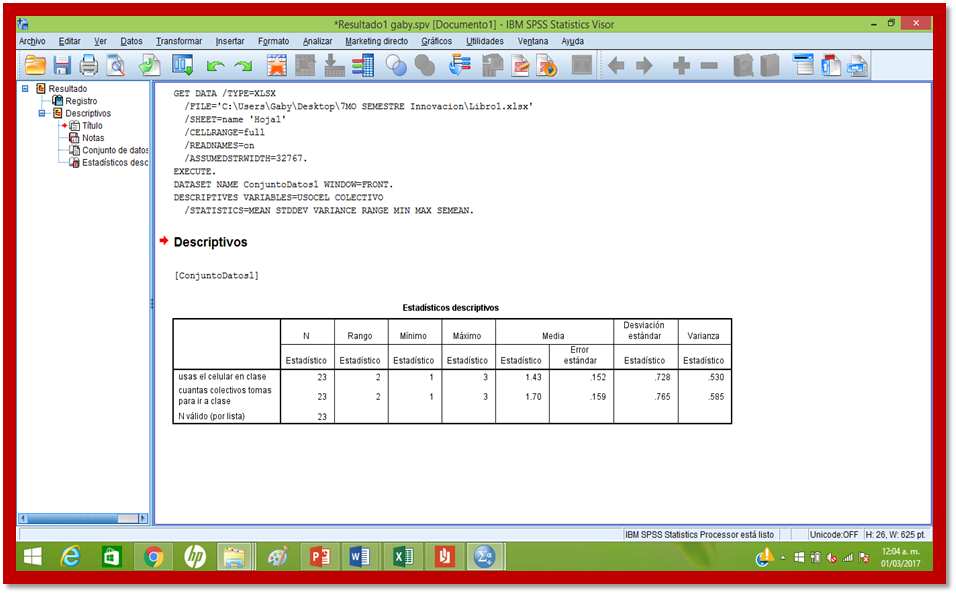Screen dimensions: 956x594
Task: Save the output using the floppy disk icon
Action: 62,65
